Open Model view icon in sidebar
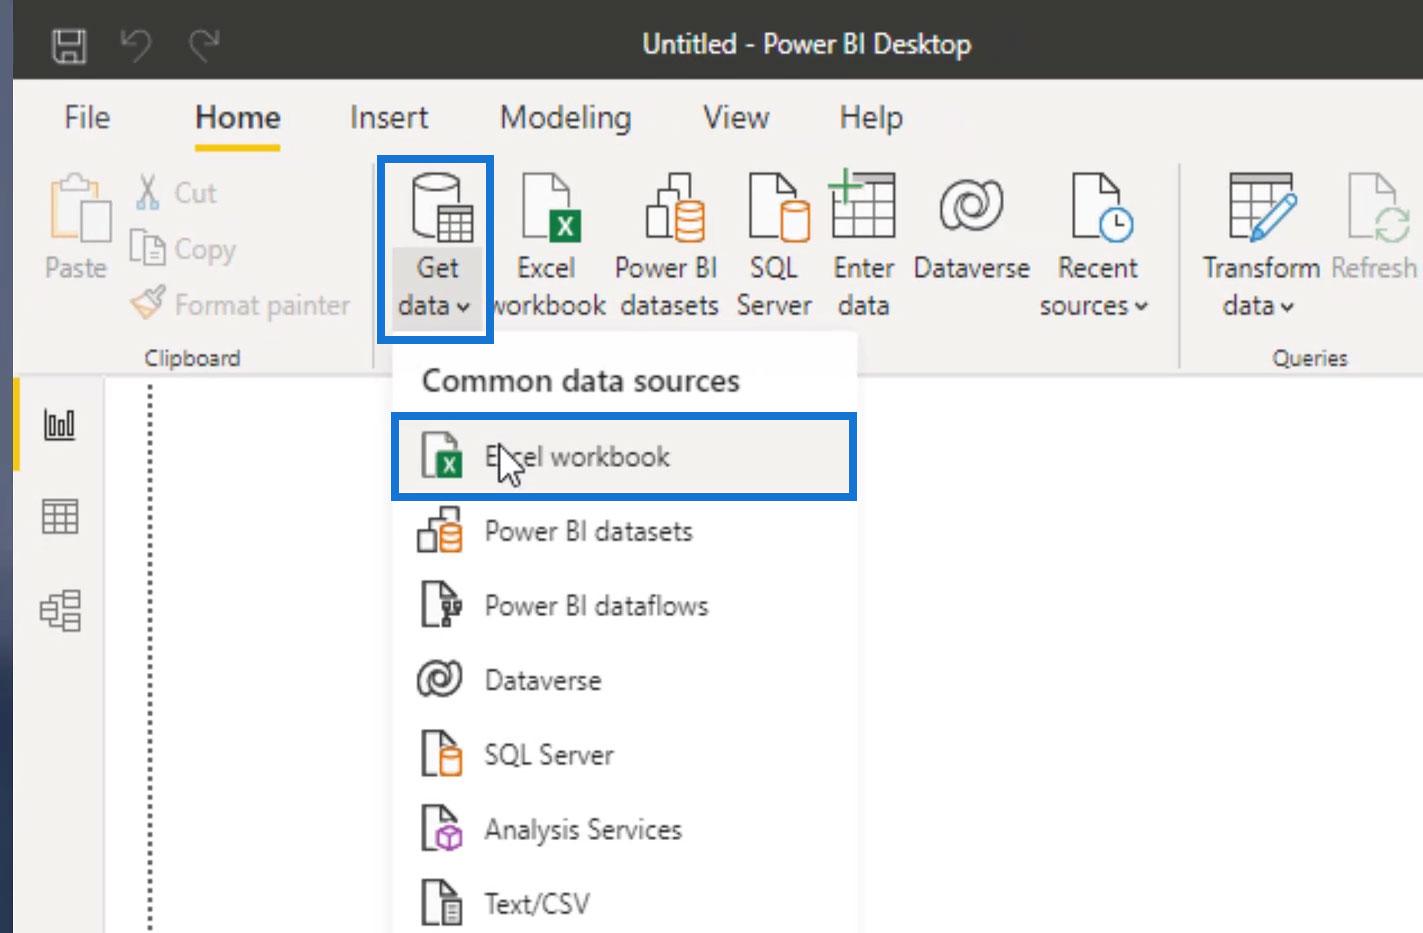The image size is (1423, 933). 59,610
